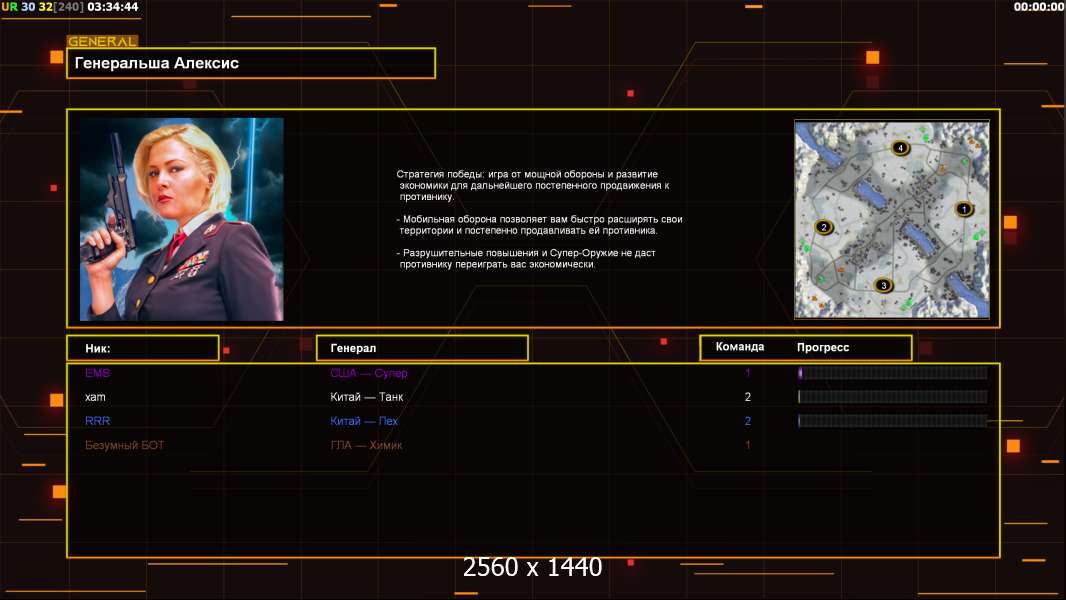
Task: Click США — Супер general entry
Action: pyautogui.click(x=368, y=373)
